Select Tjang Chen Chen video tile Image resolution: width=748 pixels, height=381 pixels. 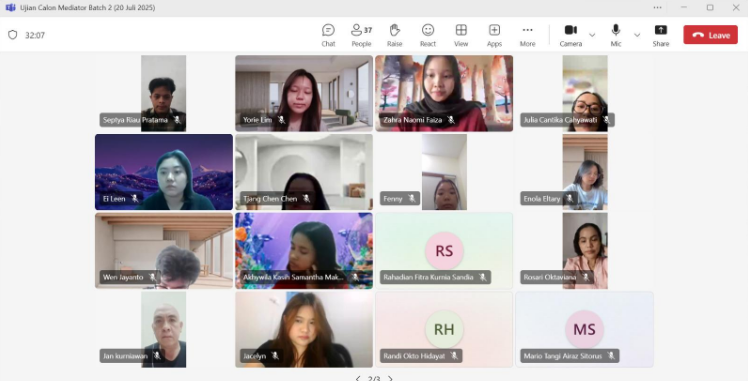304,172
